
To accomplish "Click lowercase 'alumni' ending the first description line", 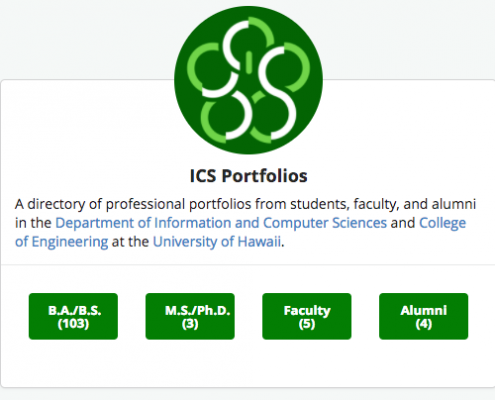I will [x=454, y=204].
